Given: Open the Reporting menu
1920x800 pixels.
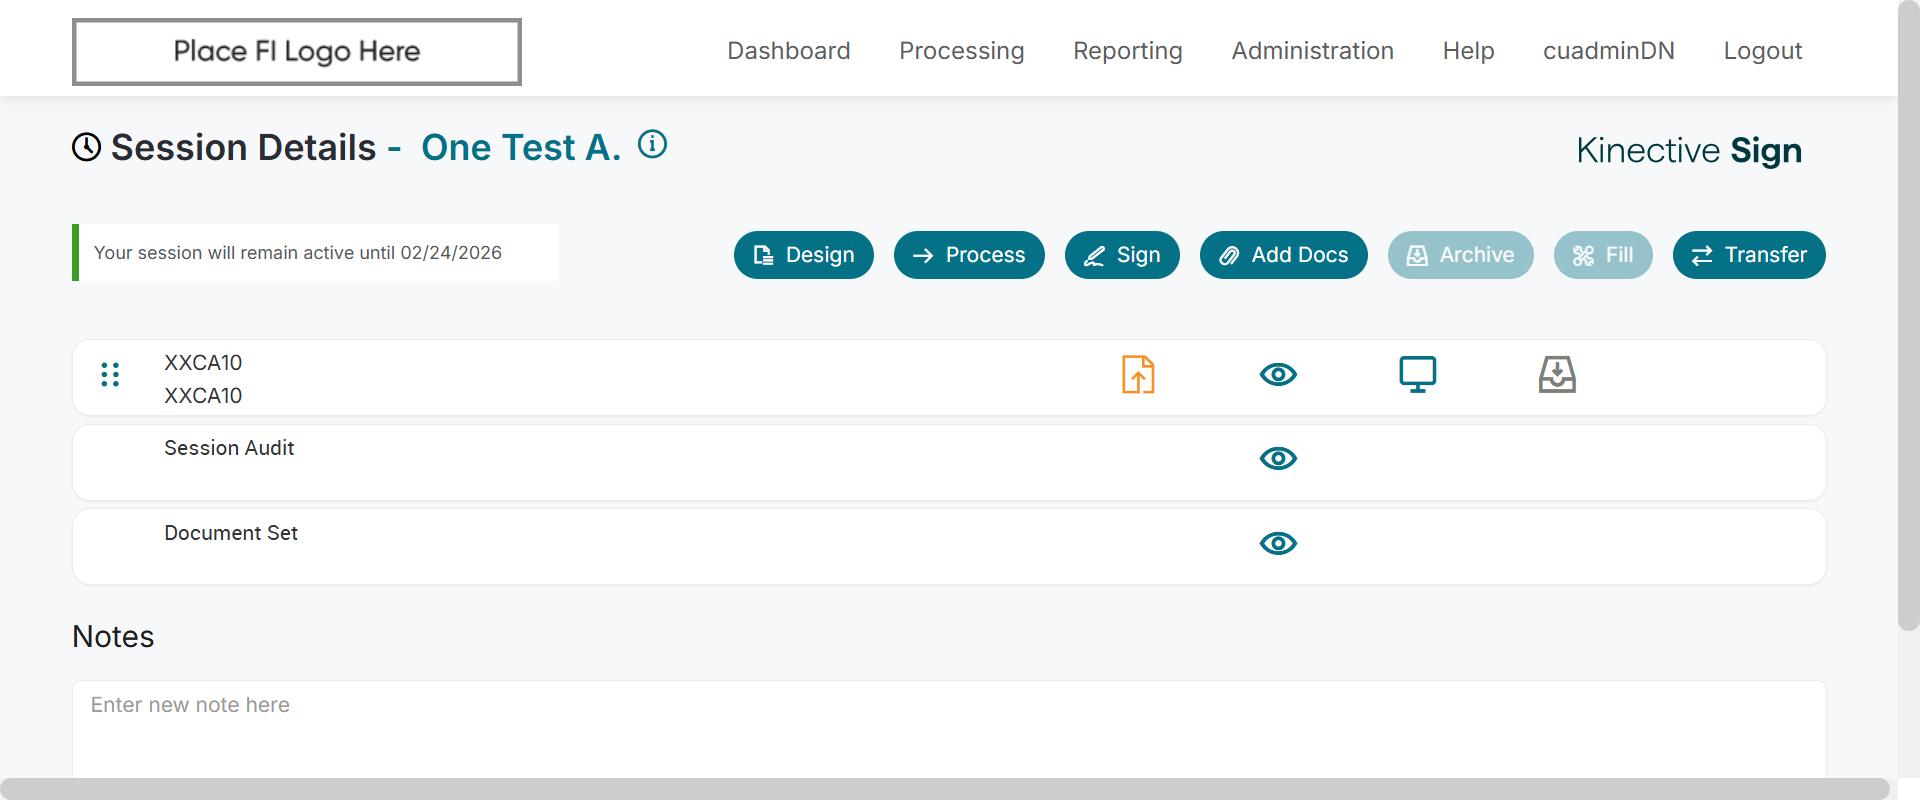Looking at the screenshot, I should pyautogui.click(x=1127, y=51).
